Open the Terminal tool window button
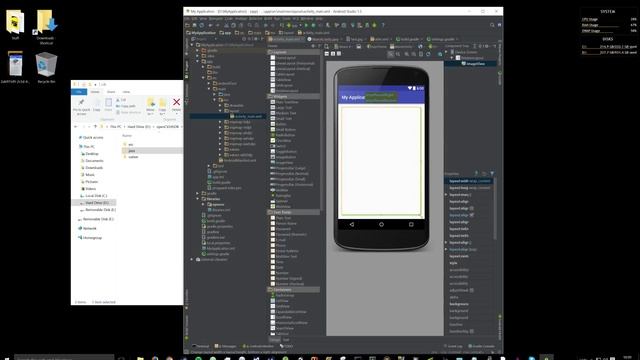Viewport: 640px width, 360px height. click(201, 346)
